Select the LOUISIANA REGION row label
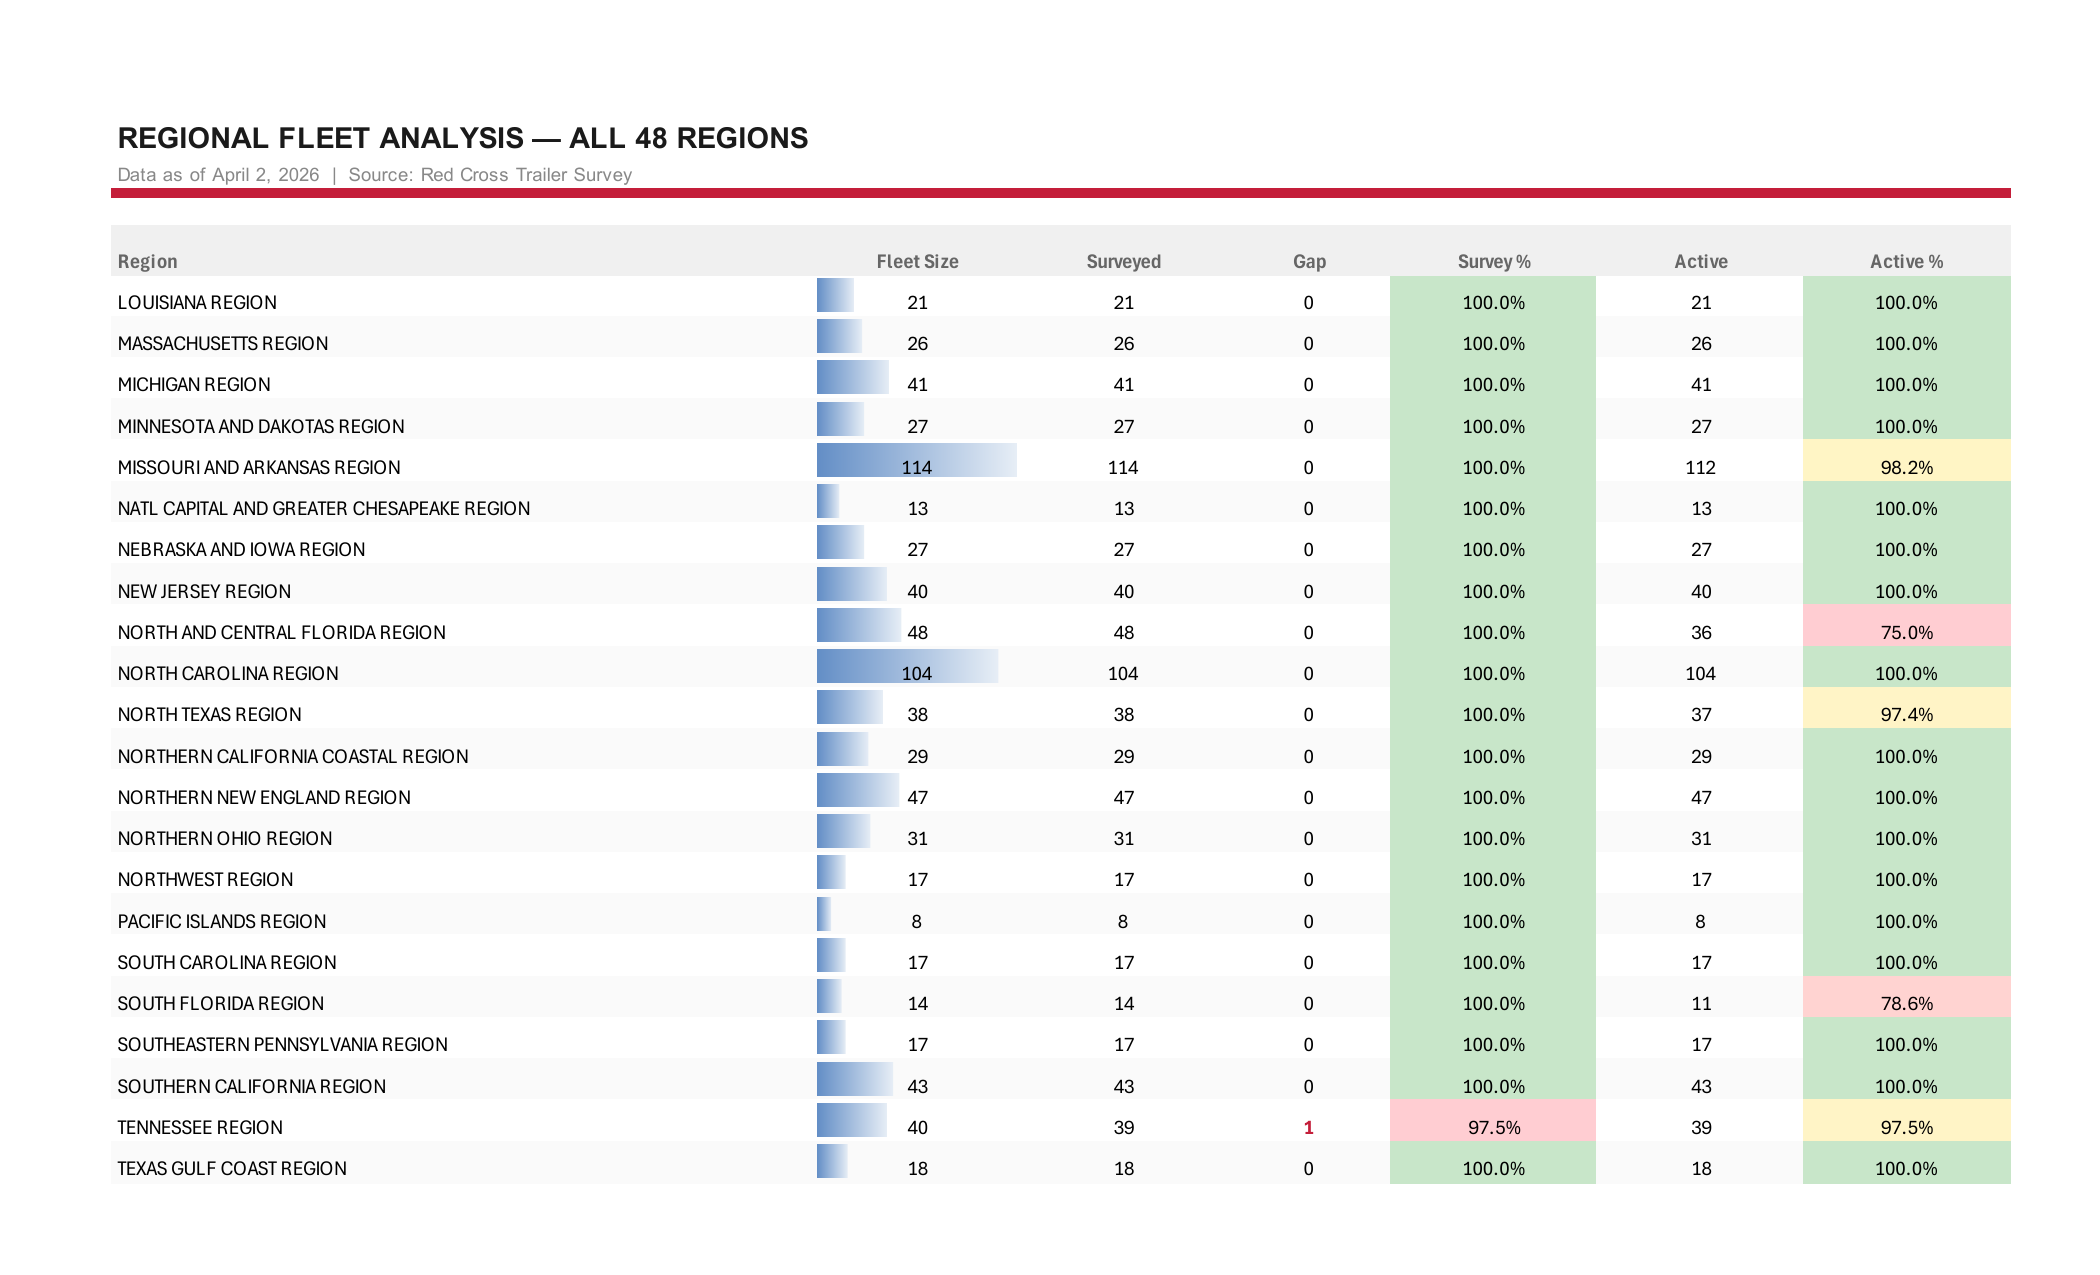The image size is (2100, 1275). click(x=197, y=302)
